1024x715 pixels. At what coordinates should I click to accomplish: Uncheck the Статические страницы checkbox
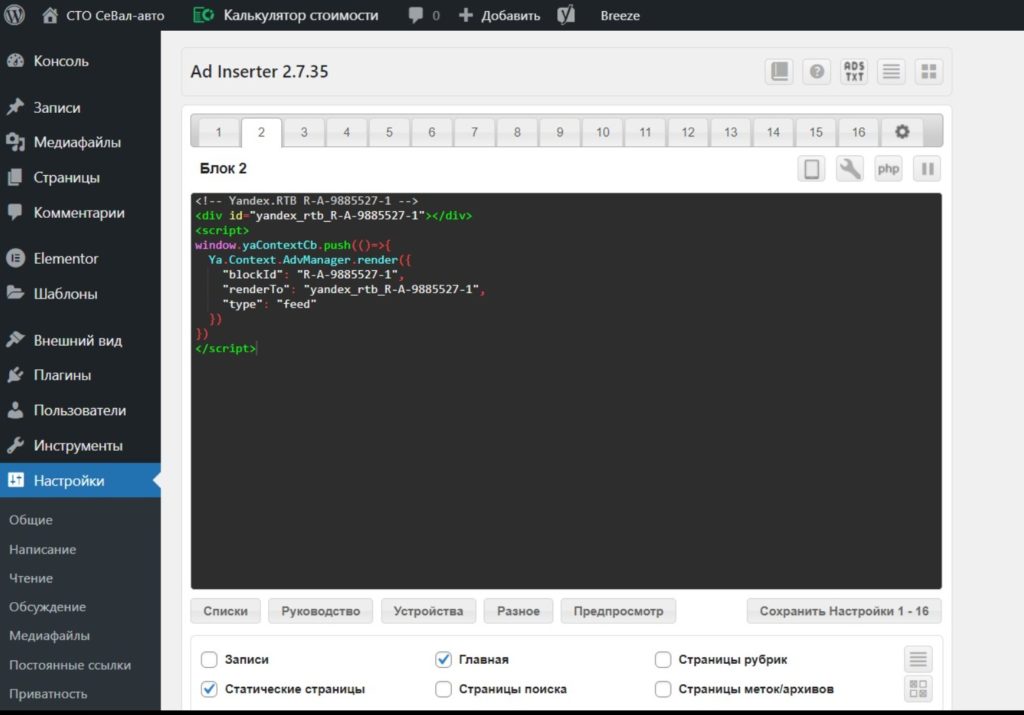[x=209, y=689]
